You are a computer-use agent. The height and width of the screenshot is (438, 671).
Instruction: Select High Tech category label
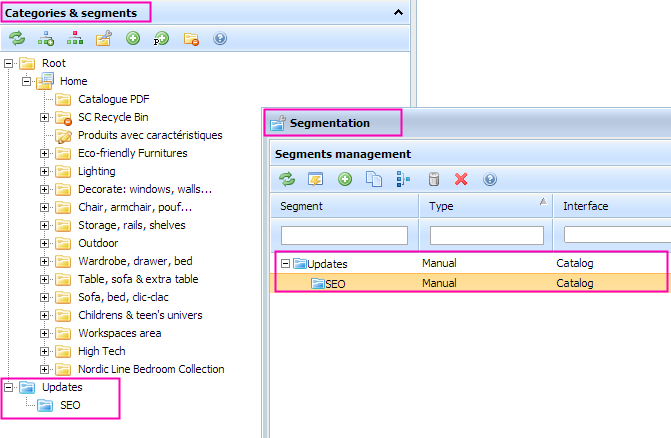tap(102, 351)
